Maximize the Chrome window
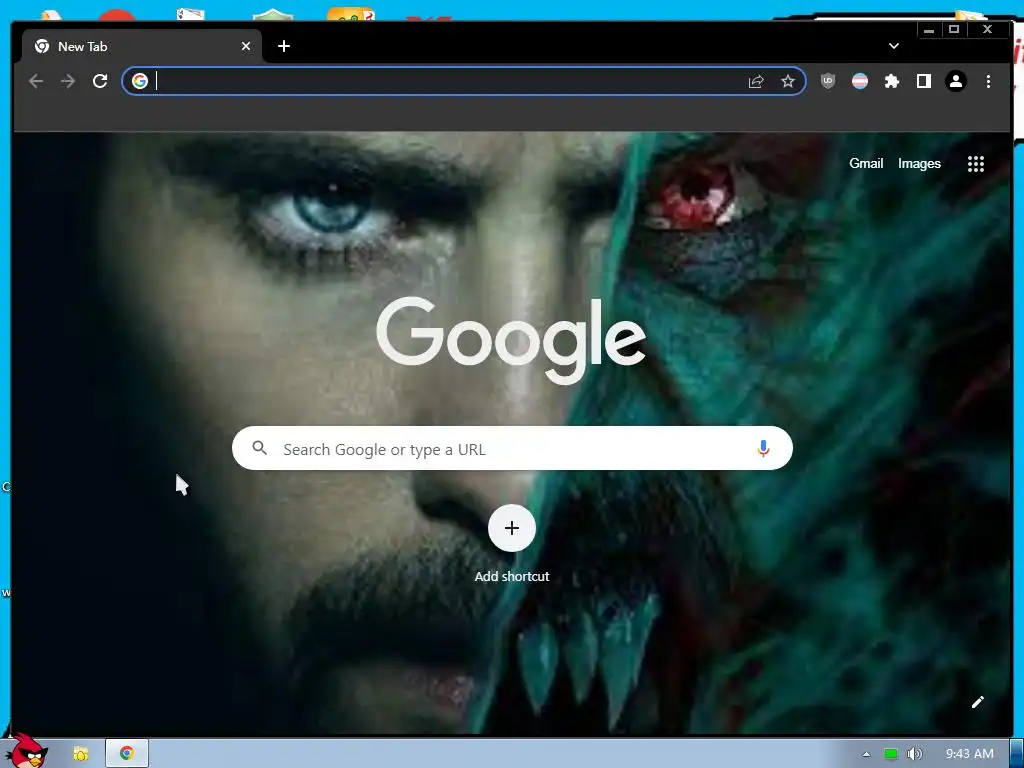This screenshot has height=768, width=1024. pos(954,30)
